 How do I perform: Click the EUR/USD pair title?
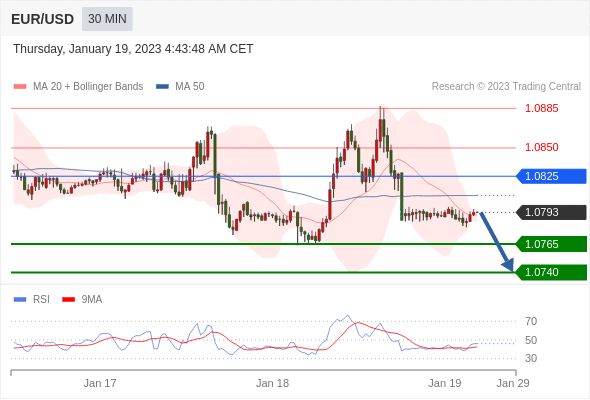click(43, 19)
